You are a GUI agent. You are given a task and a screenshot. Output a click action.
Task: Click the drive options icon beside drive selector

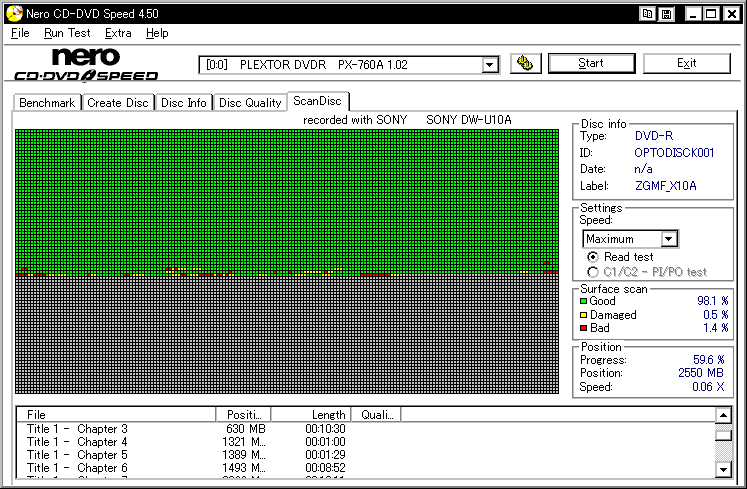point(526,64)
